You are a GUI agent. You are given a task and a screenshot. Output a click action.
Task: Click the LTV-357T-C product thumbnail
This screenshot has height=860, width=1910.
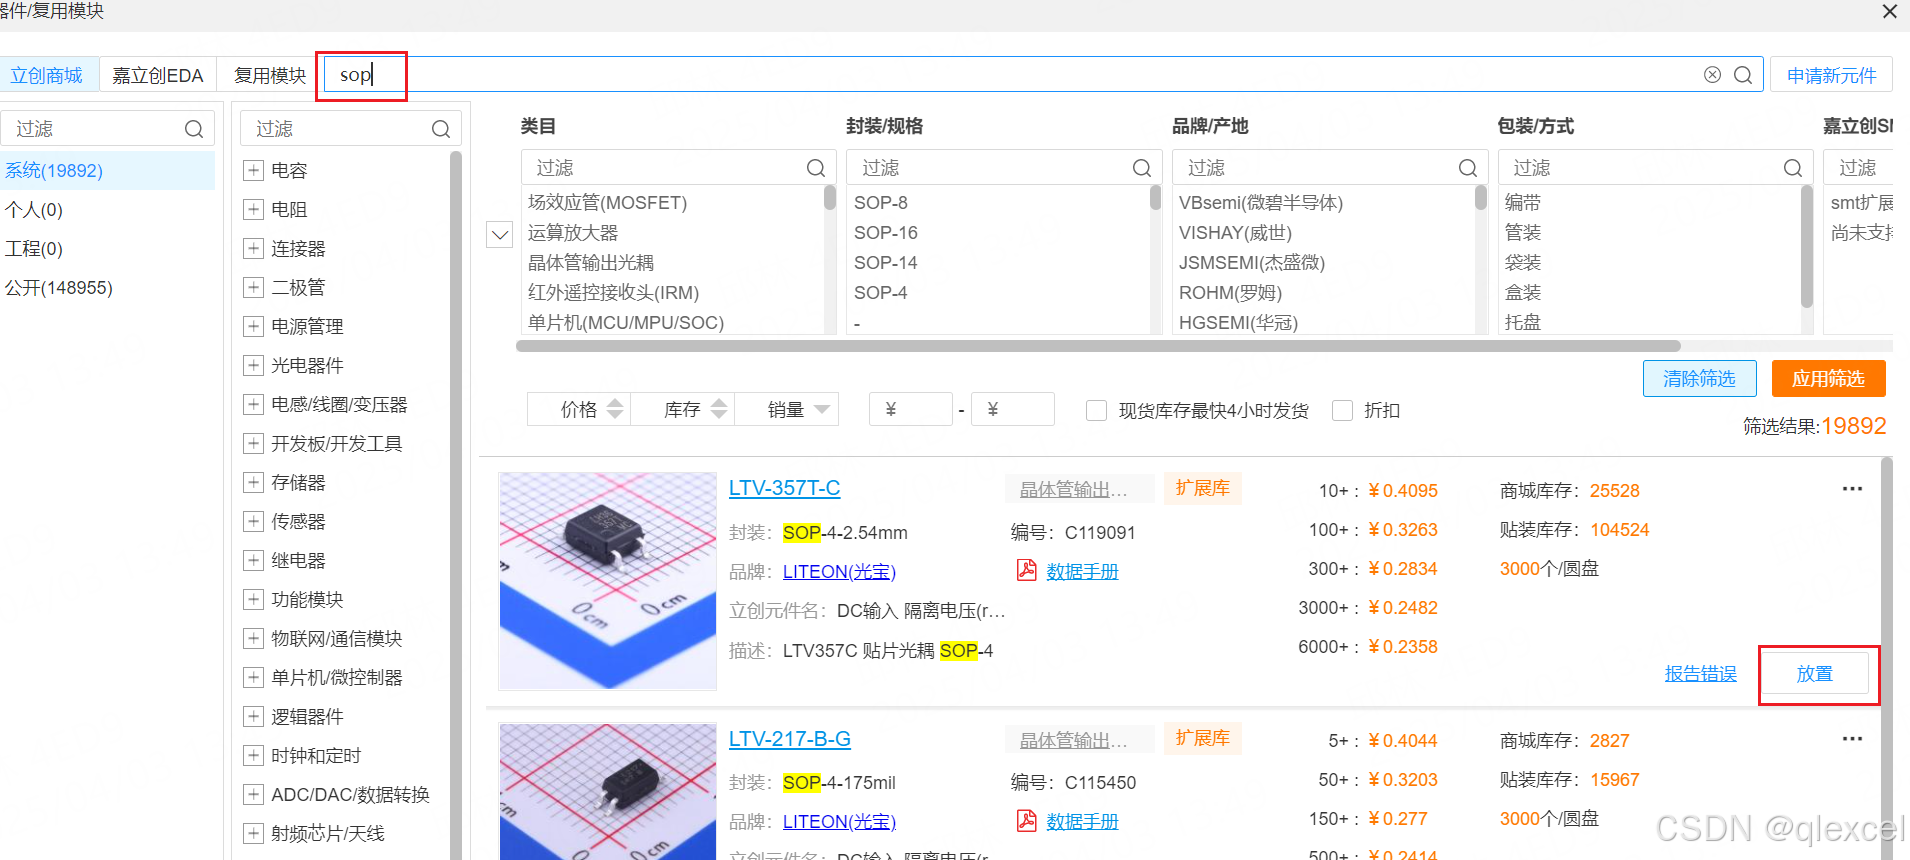608,581
